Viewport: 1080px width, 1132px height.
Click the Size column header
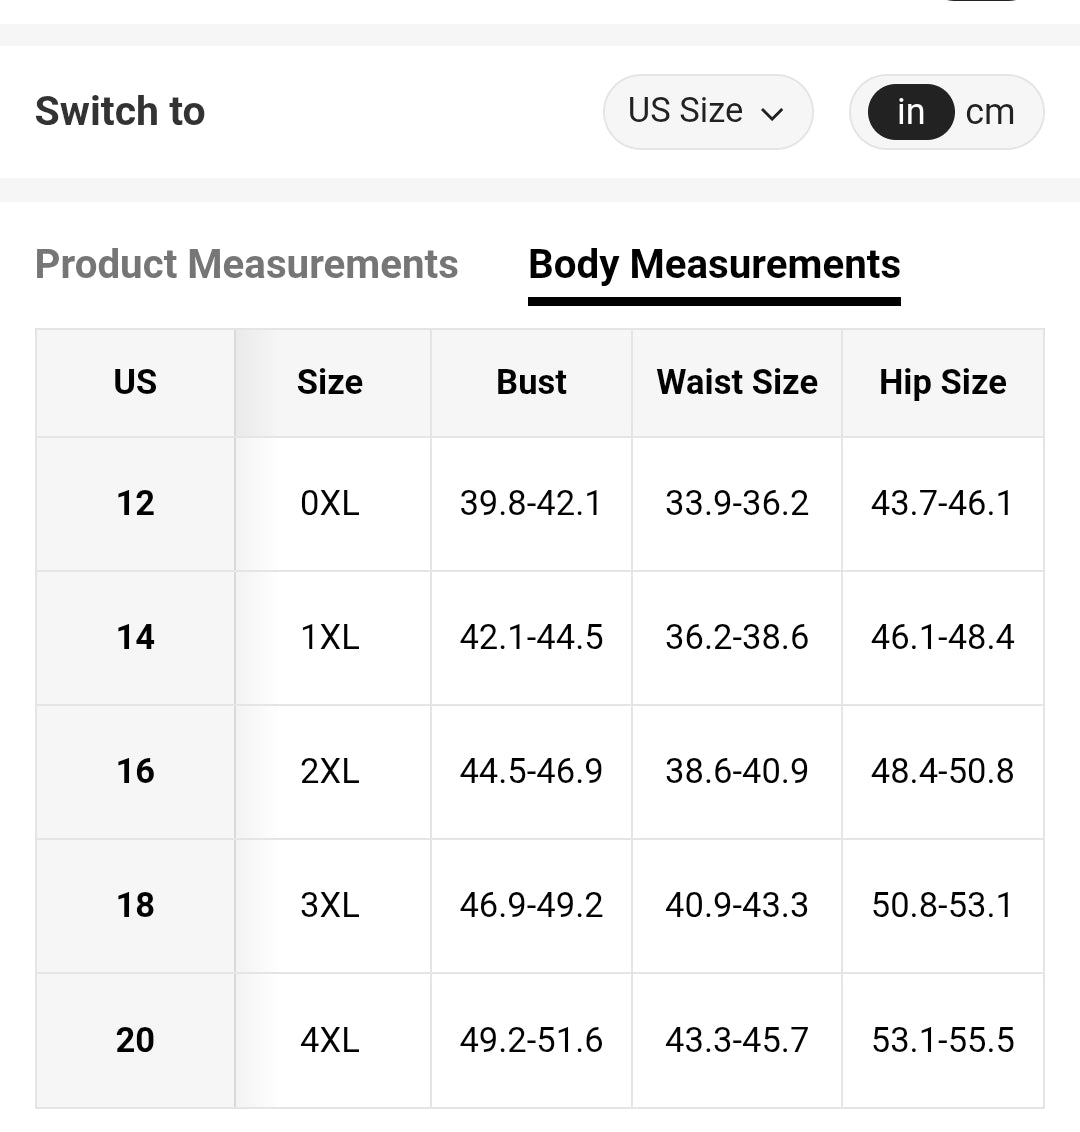point(330,382)
